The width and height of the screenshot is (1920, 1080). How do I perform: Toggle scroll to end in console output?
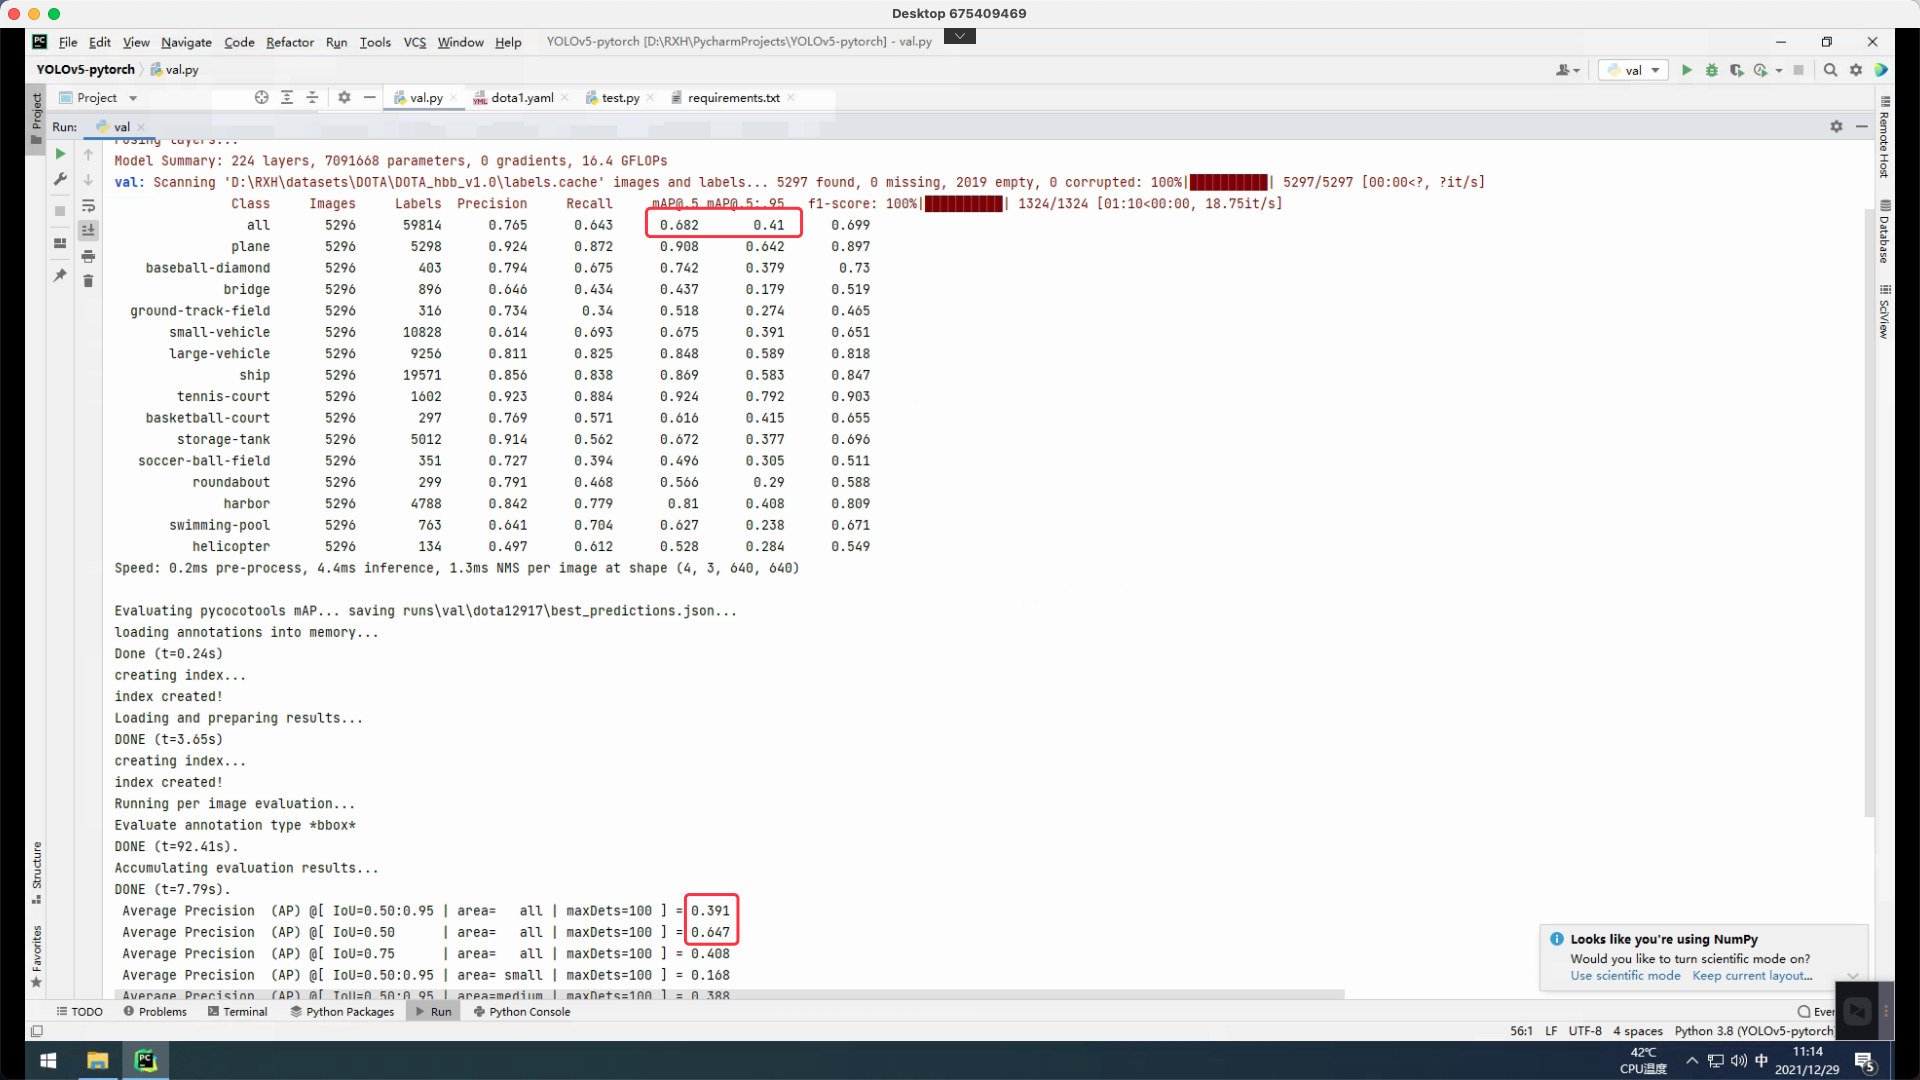(x=88, y=230)
